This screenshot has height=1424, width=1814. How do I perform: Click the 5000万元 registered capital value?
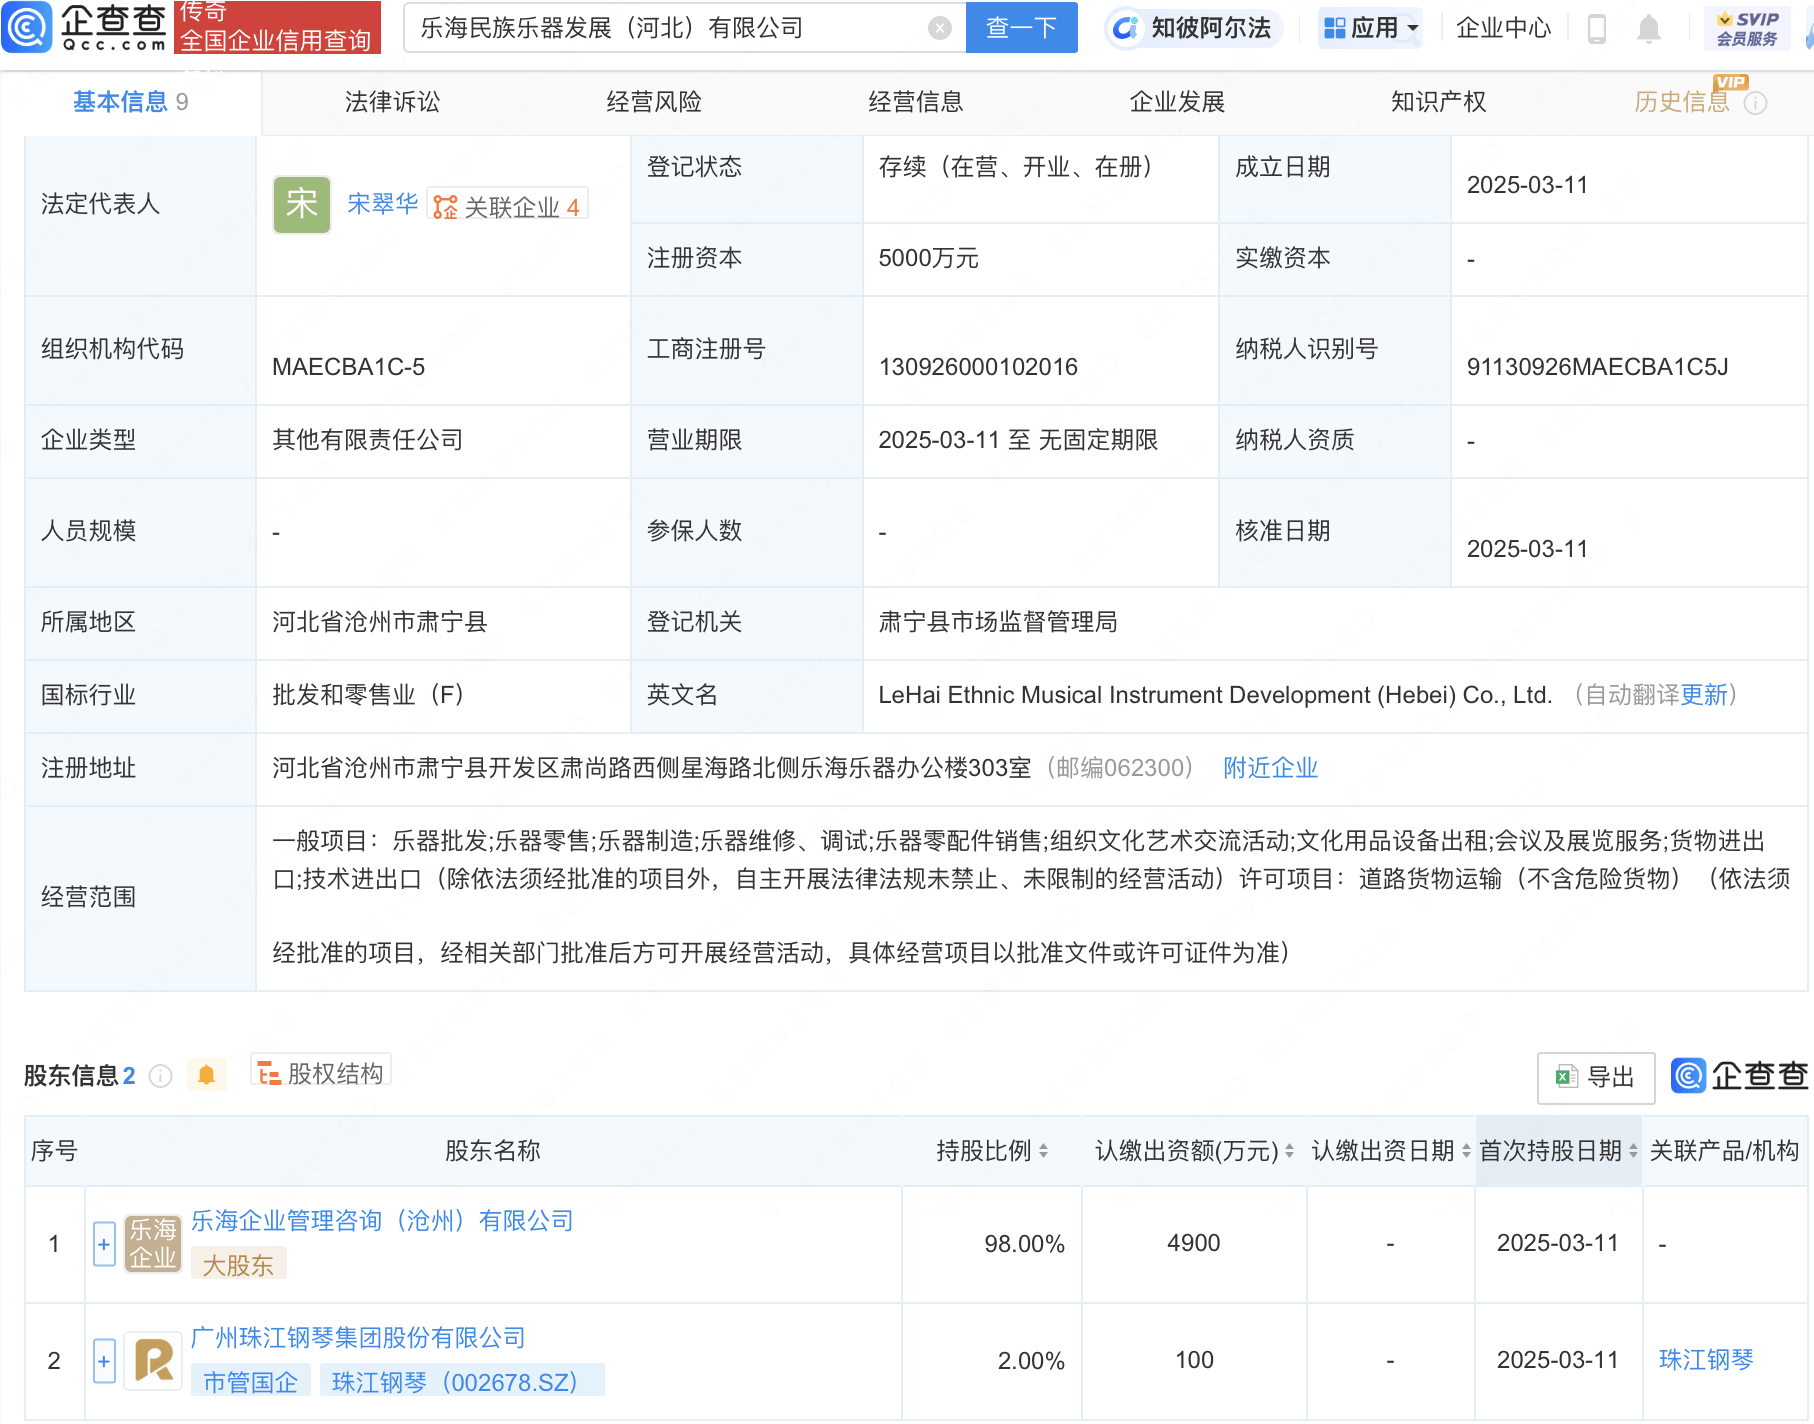(928, 258)
